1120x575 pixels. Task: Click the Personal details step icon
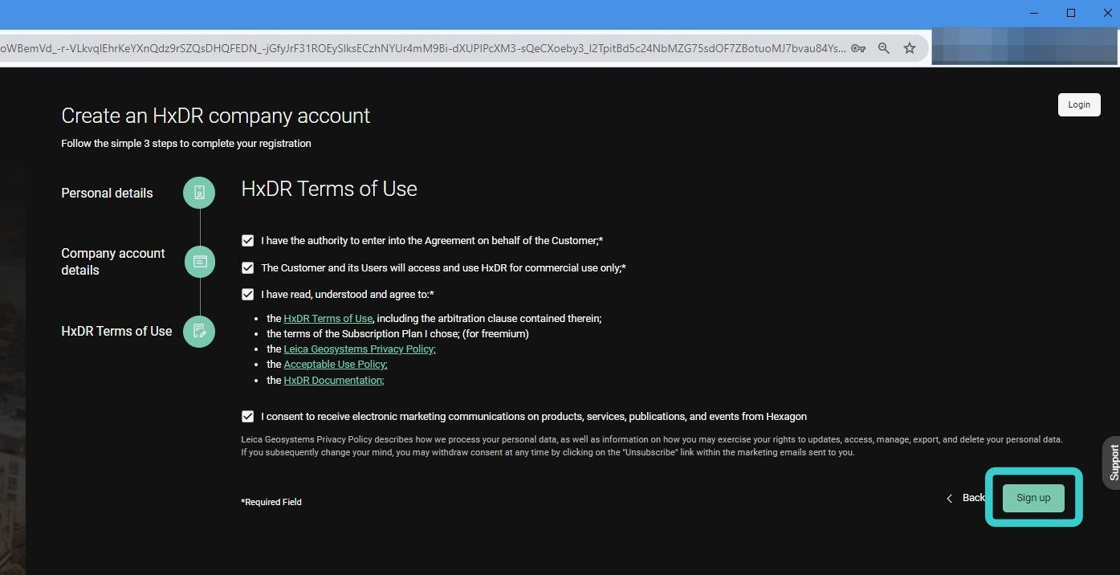point(199,193)
